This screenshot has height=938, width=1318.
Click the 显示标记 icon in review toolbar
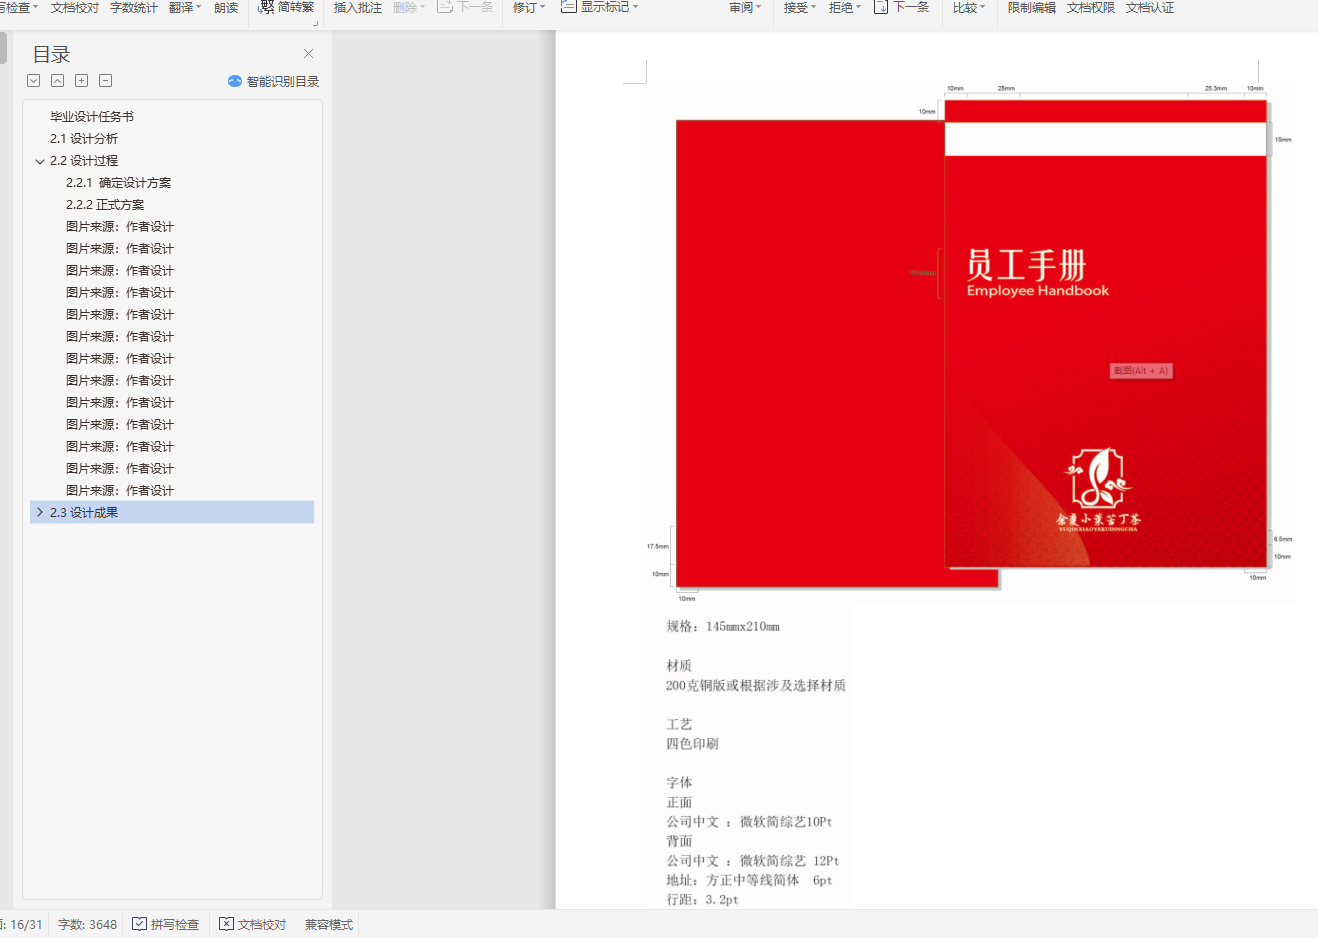coord(568,7)
